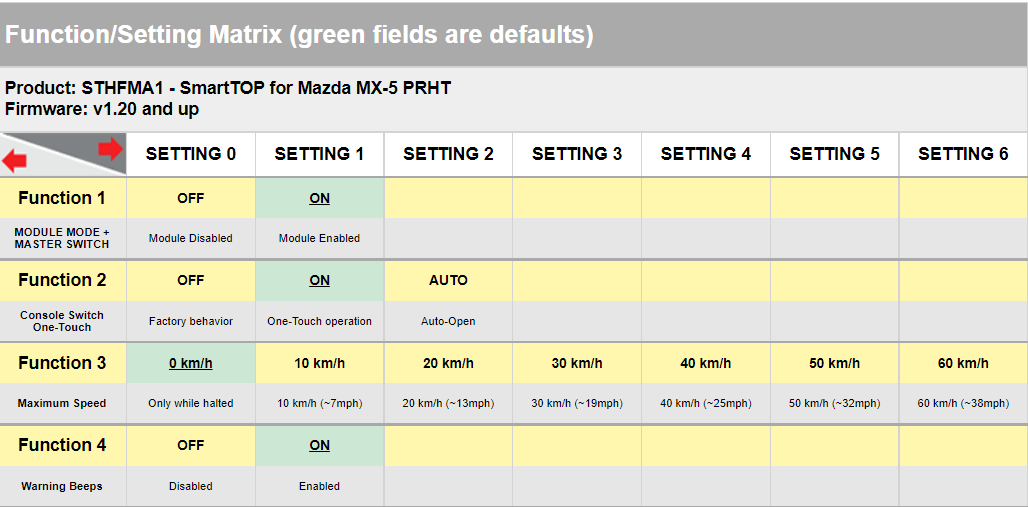Click the SETTING 0 column header
This screenshot has height=507, width=1028.
coord(191,154)
